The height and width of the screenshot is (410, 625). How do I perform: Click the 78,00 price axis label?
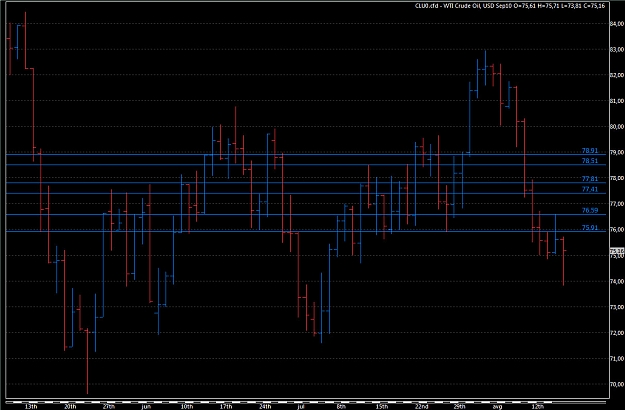617,178
